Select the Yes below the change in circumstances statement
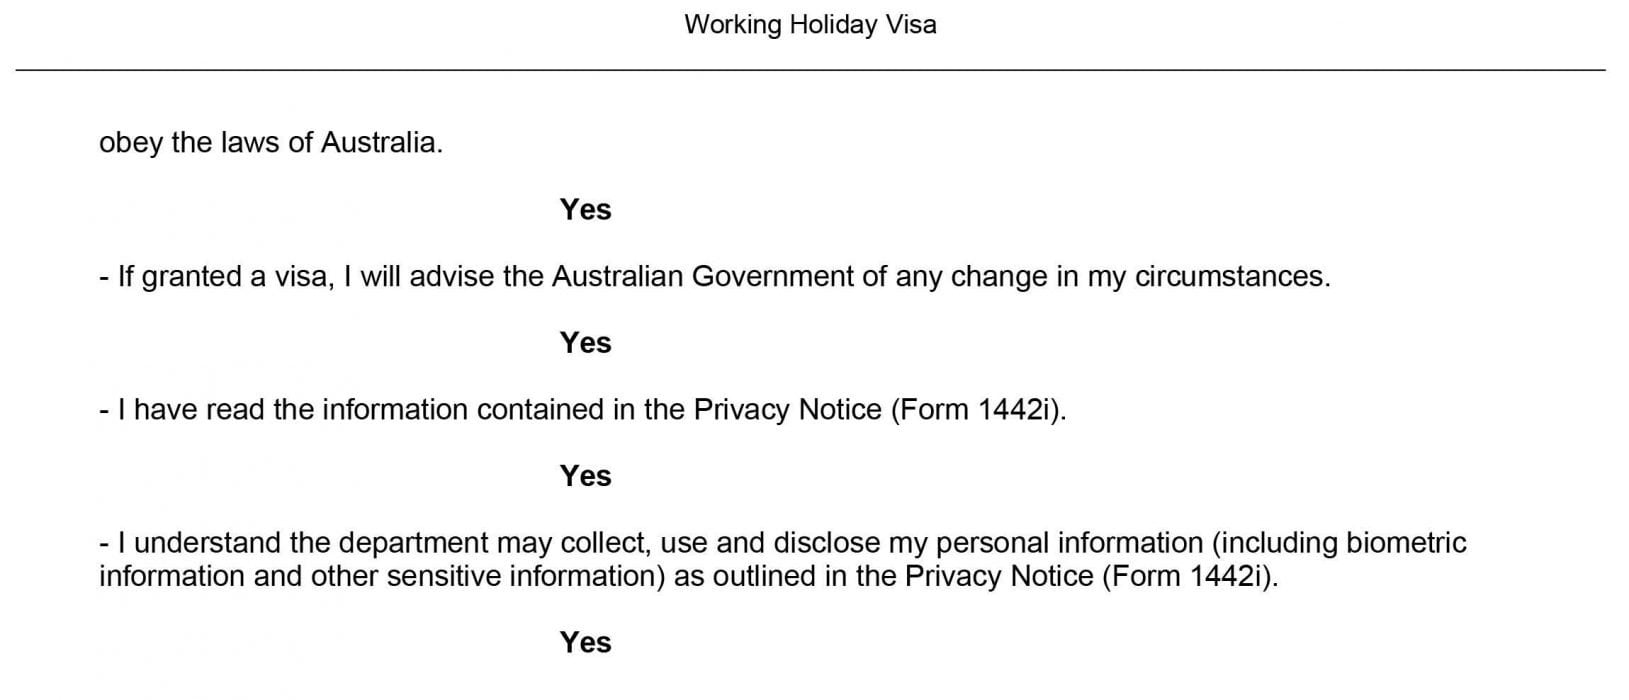The height and width of the screenshot is (700, 1629). coord(585,342)
